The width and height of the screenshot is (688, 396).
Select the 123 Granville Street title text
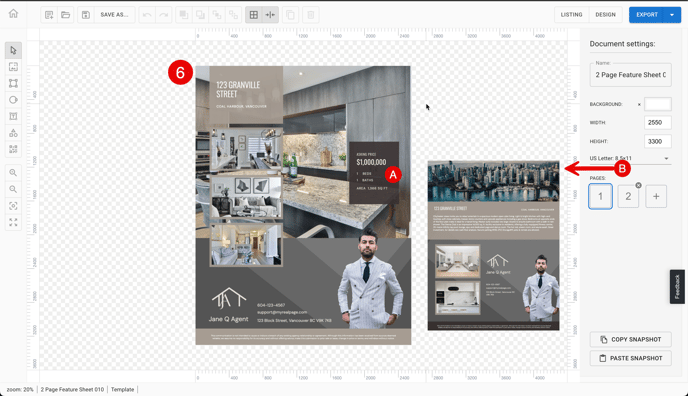click(x=238, y=89)
